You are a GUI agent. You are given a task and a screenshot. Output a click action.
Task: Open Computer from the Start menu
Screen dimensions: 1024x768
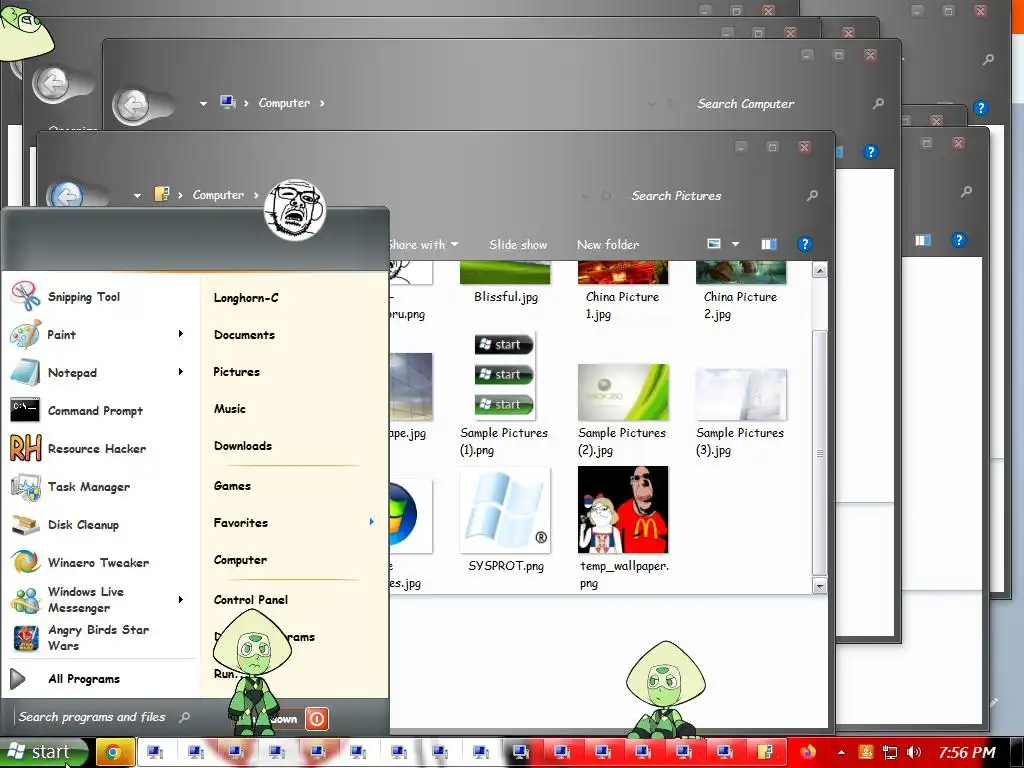240,560
